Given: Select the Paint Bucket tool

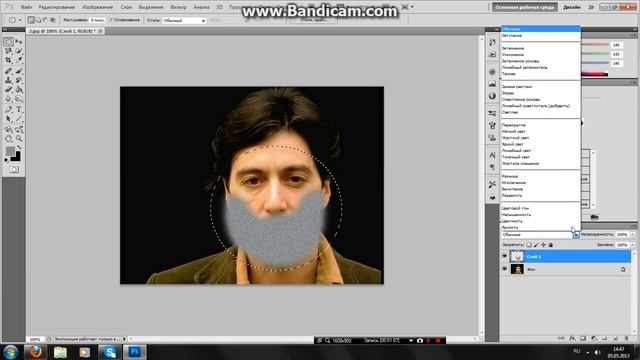Looking at the screenshot, I should click(19, 89).
